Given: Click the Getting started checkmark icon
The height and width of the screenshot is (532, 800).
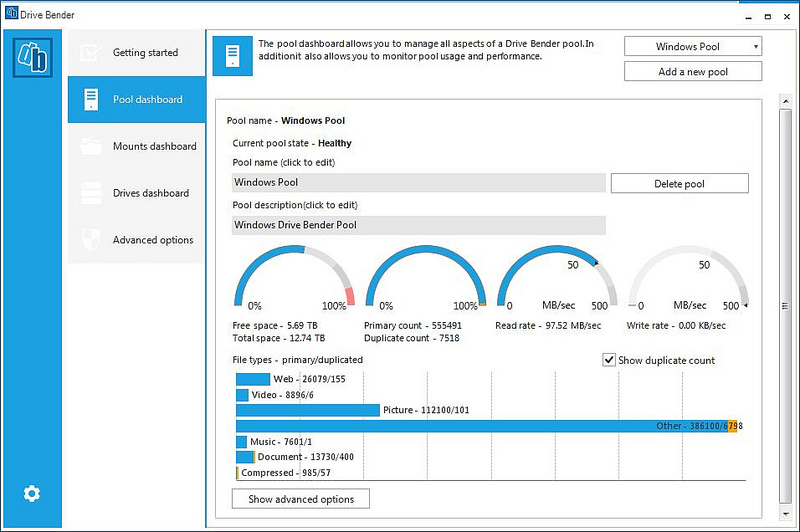Looking at the screenshot, I should click(x=91, y=53).
